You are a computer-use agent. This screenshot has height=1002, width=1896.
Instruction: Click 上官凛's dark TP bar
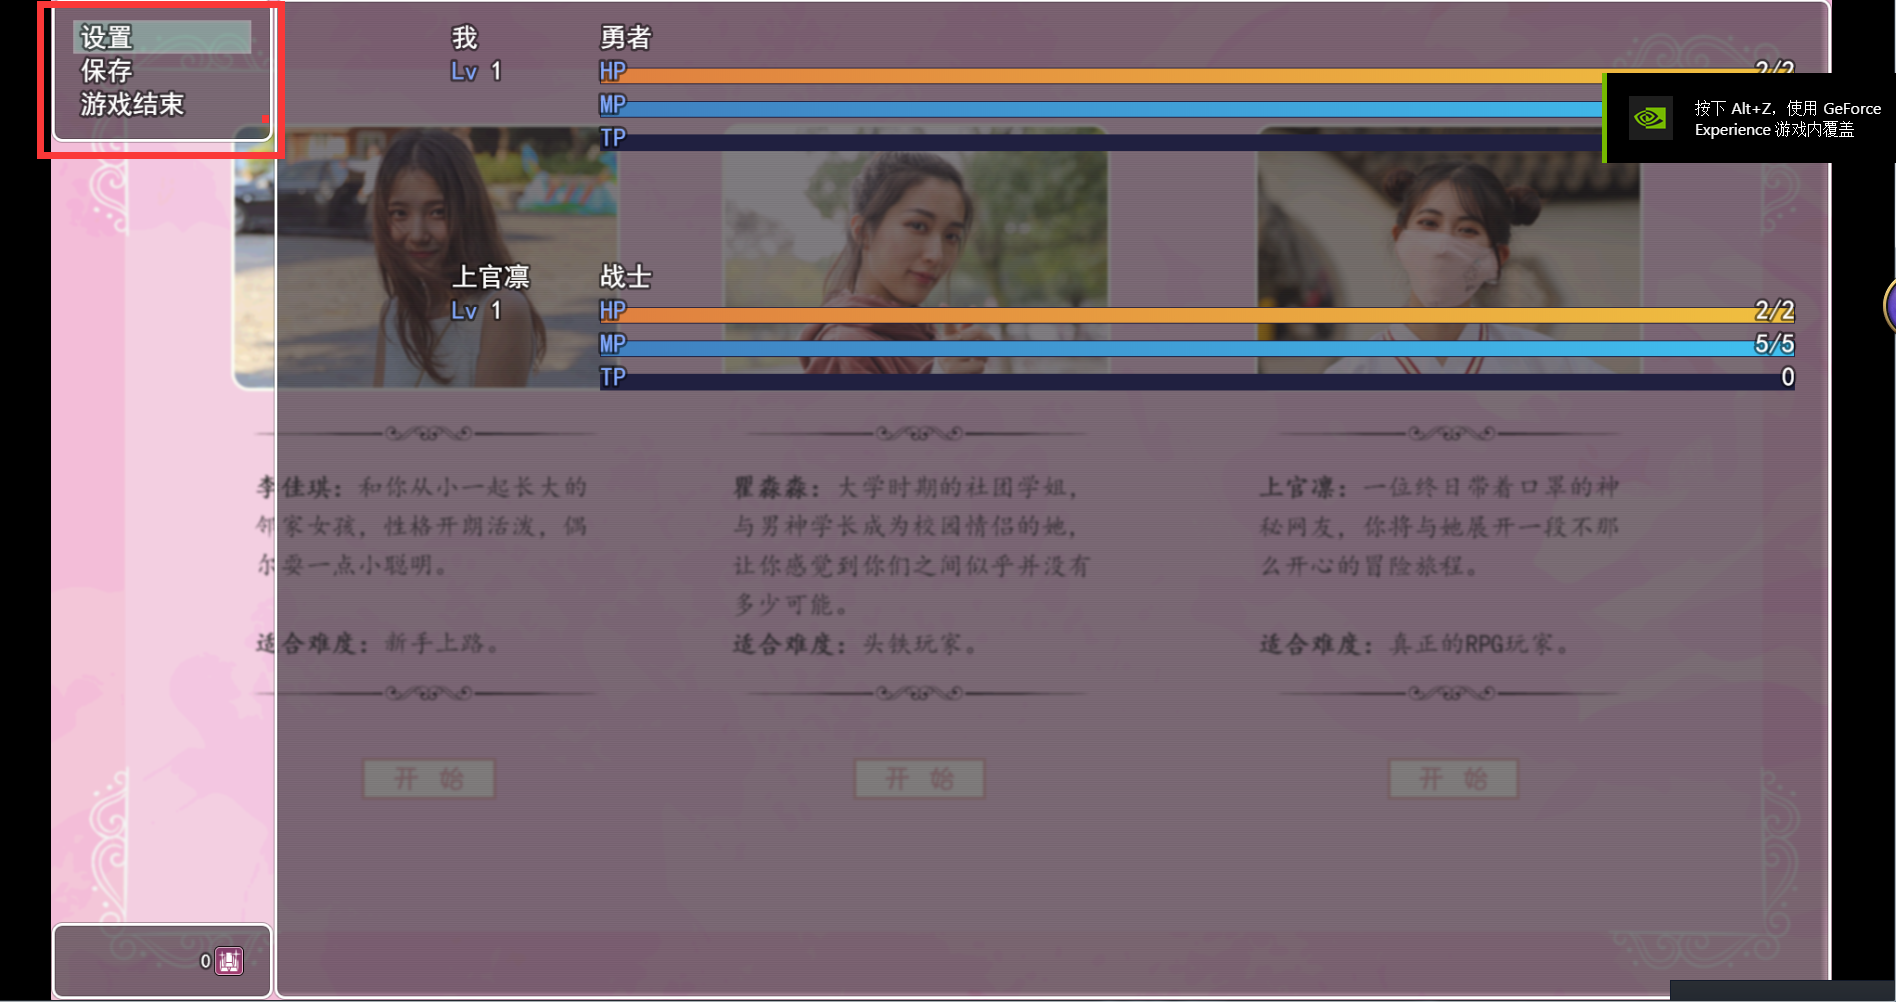tap(1197, 381)
